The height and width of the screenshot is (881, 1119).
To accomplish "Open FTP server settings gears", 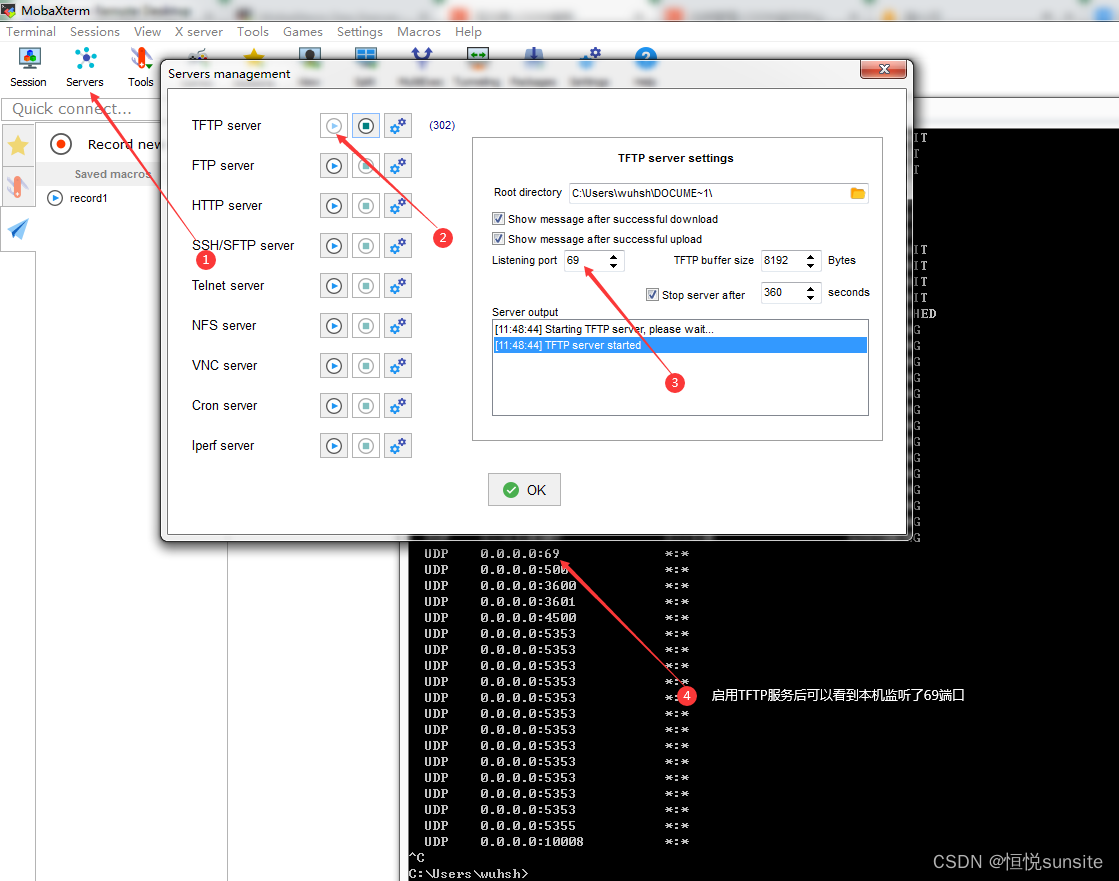I will (x=398, y=166).
